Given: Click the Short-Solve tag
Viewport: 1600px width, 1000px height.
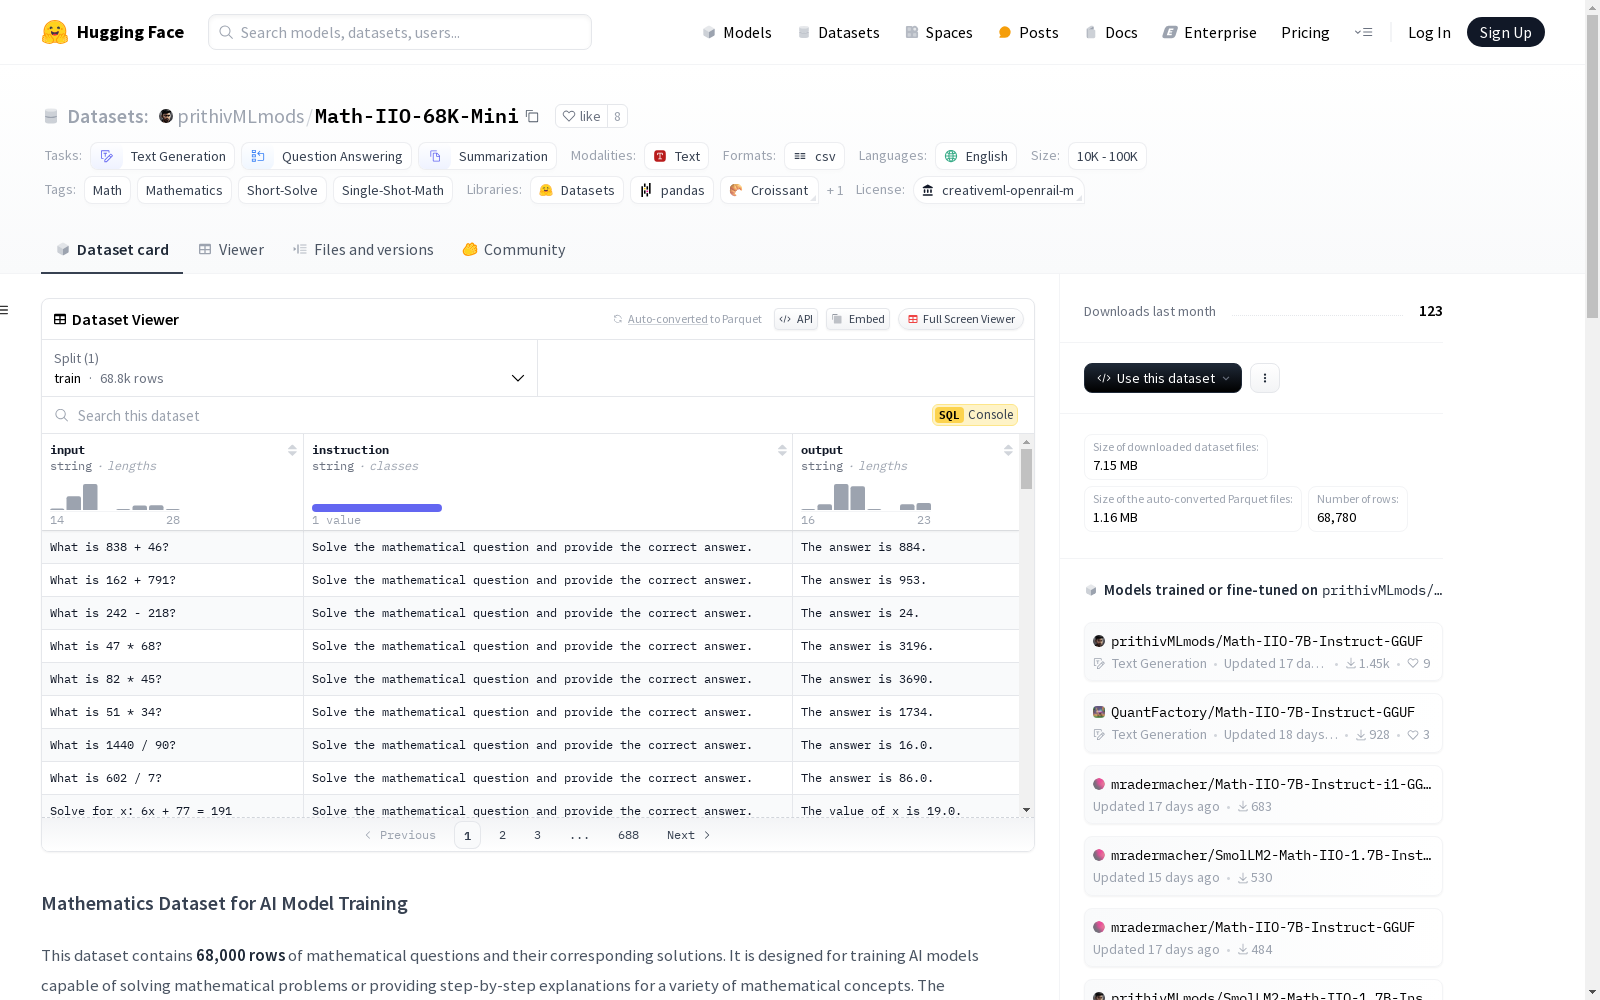Looking at the screenshot, I should 282,190.
